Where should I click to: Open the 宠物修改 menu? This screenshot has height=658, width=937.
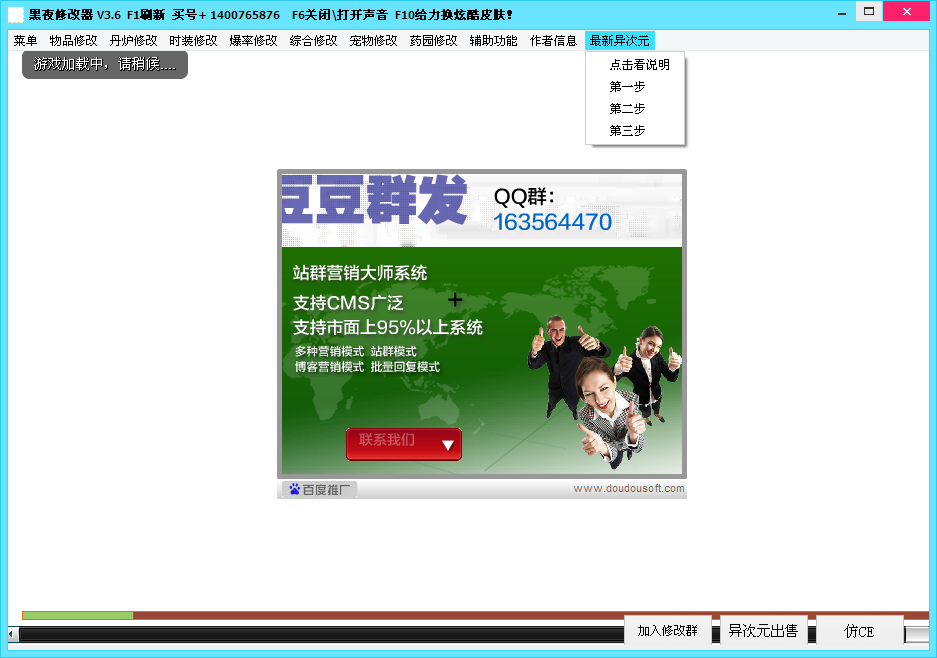[x=373, y=41]
